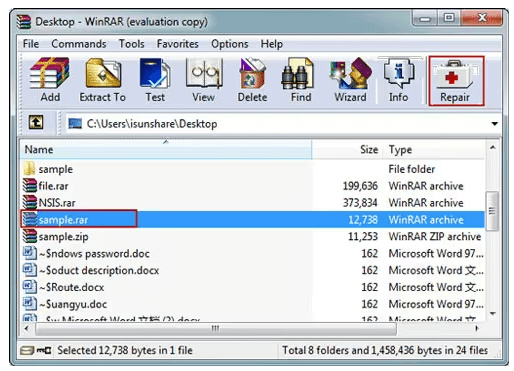Click the ~$ndows password.doc Word icon

click(x=29, y=253)
